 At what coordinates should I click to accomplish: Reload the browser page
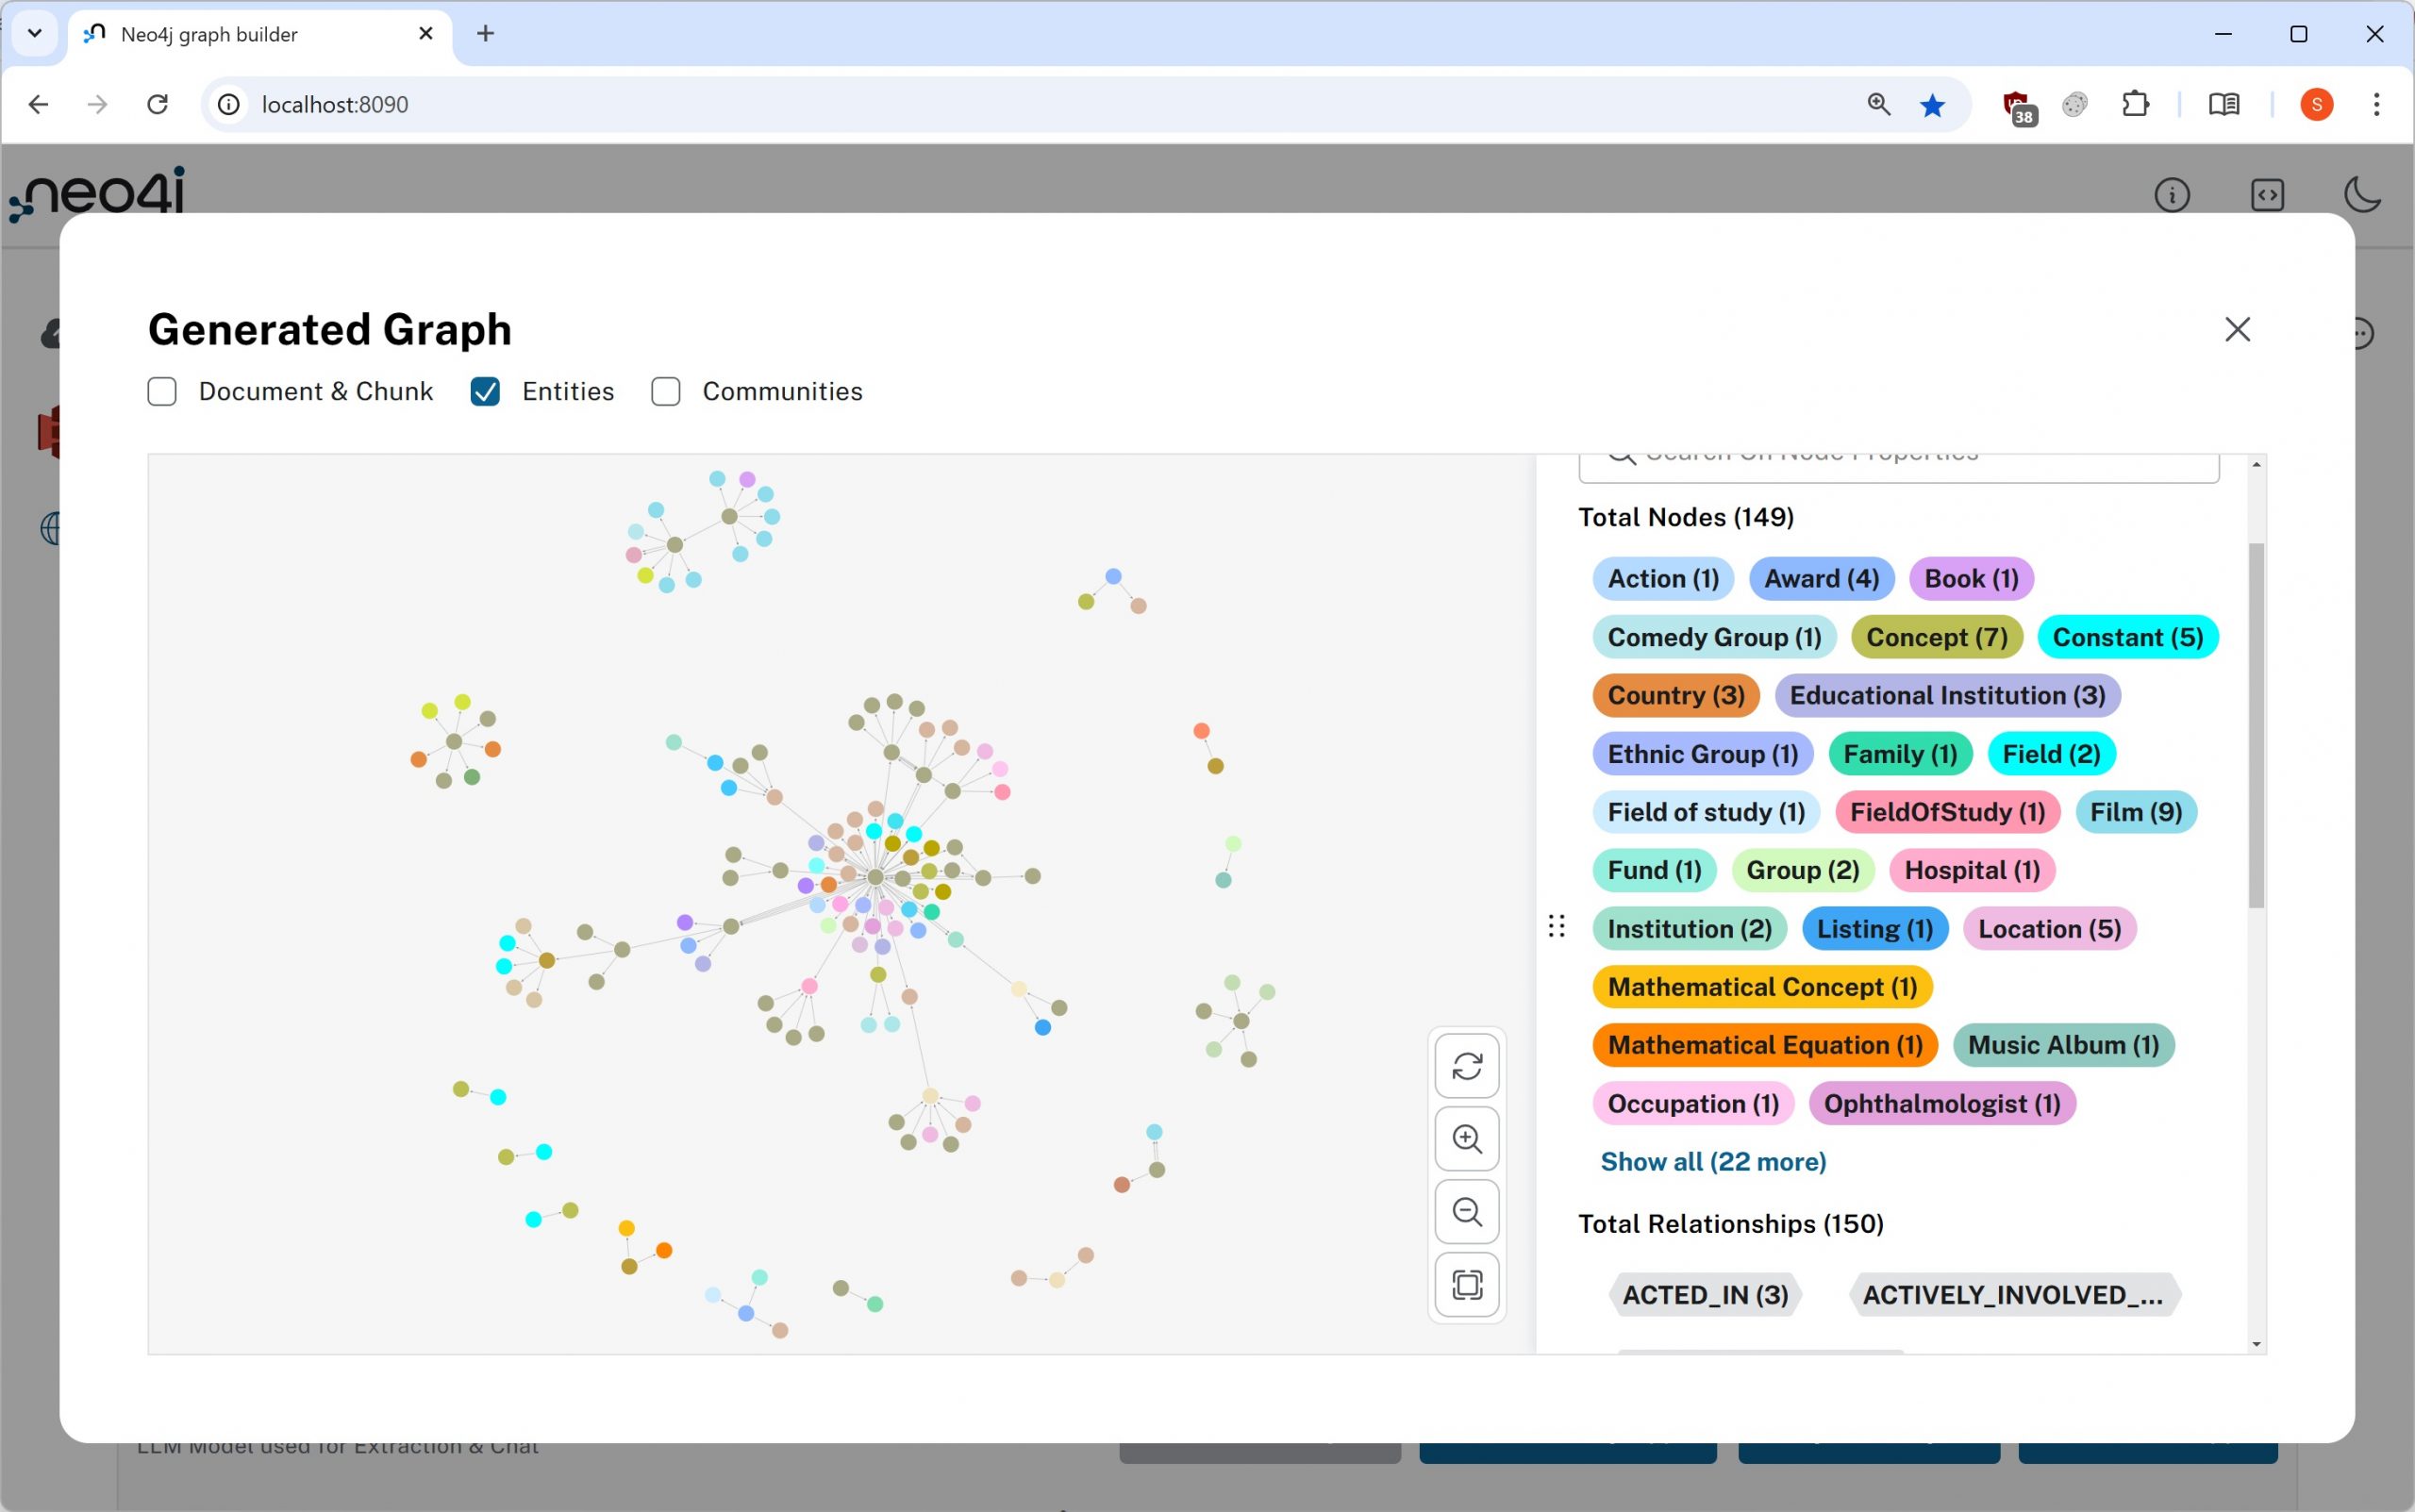(x=157, y=105)
